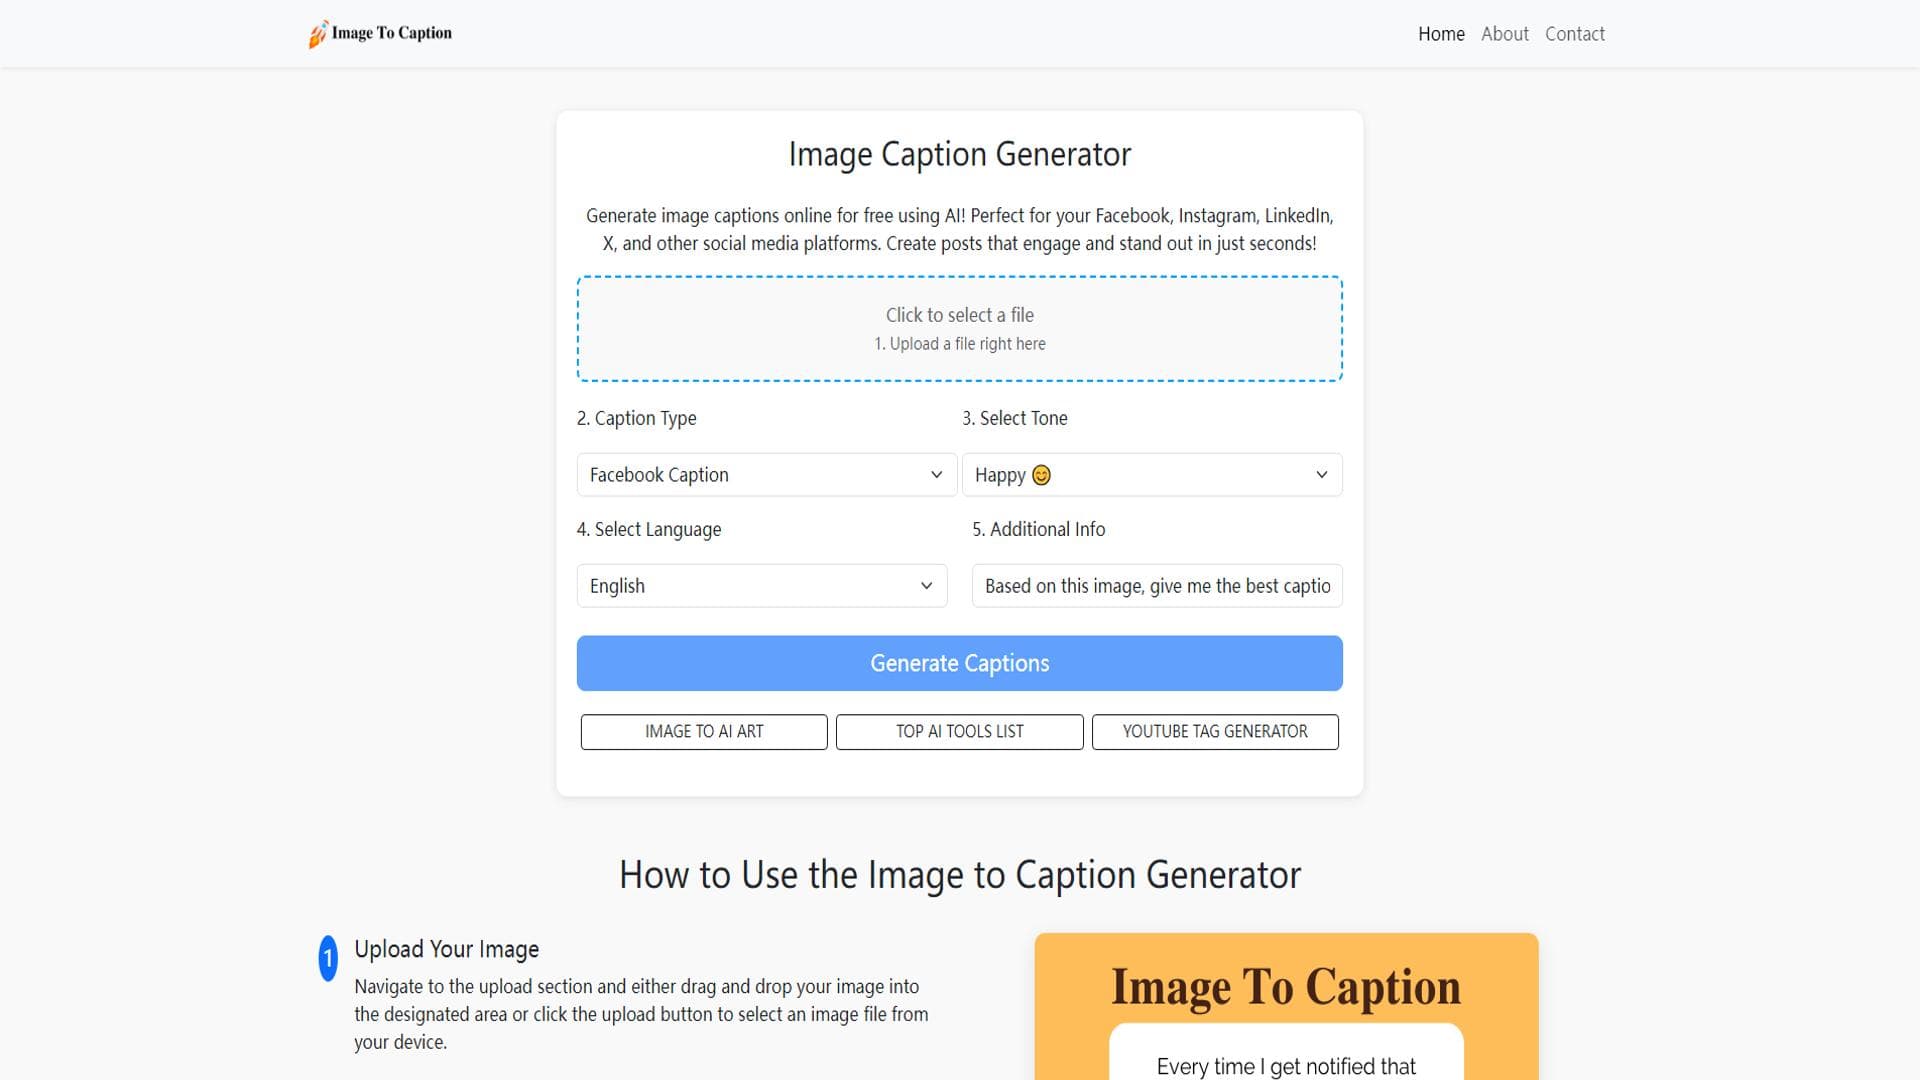1920x1080 pixels.
Task: Open the IMAGE TO AI ART tool
Action: tap(703, 731)
